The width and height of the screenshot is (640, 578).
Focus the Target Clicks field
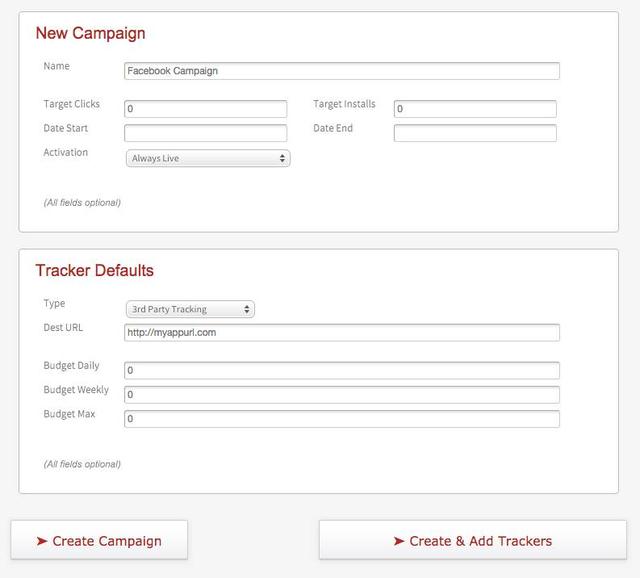205,109
